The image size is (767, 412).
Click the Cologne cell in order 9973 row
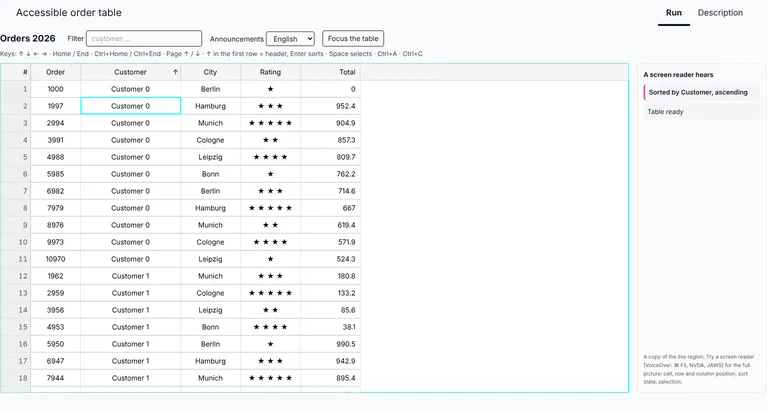pyautogui.click(x=210, y=242)
